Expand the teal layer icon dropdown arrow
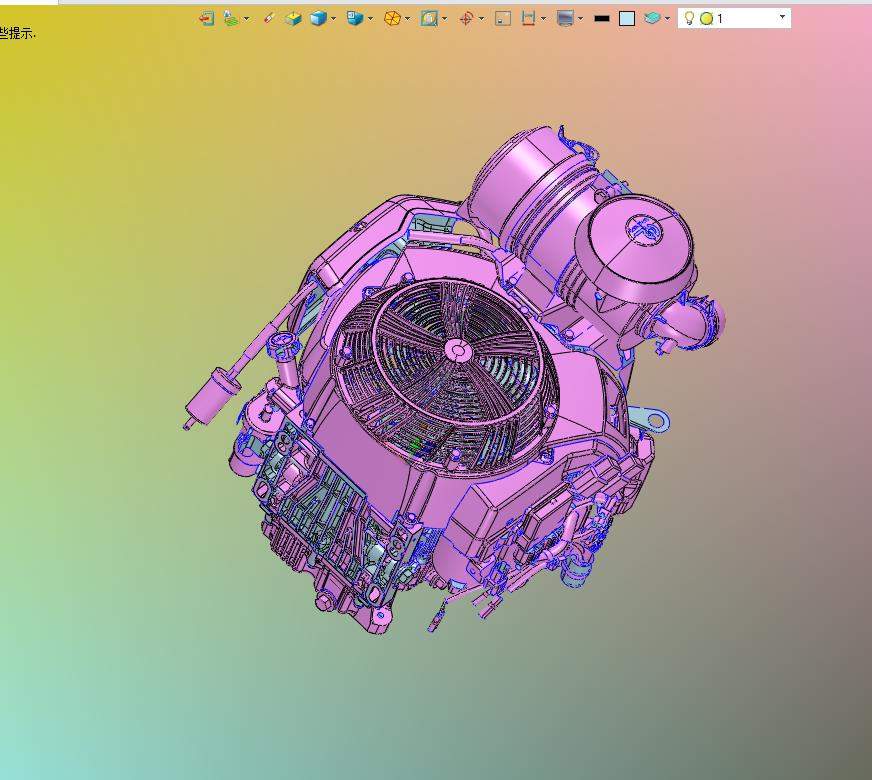 (667, 19)
